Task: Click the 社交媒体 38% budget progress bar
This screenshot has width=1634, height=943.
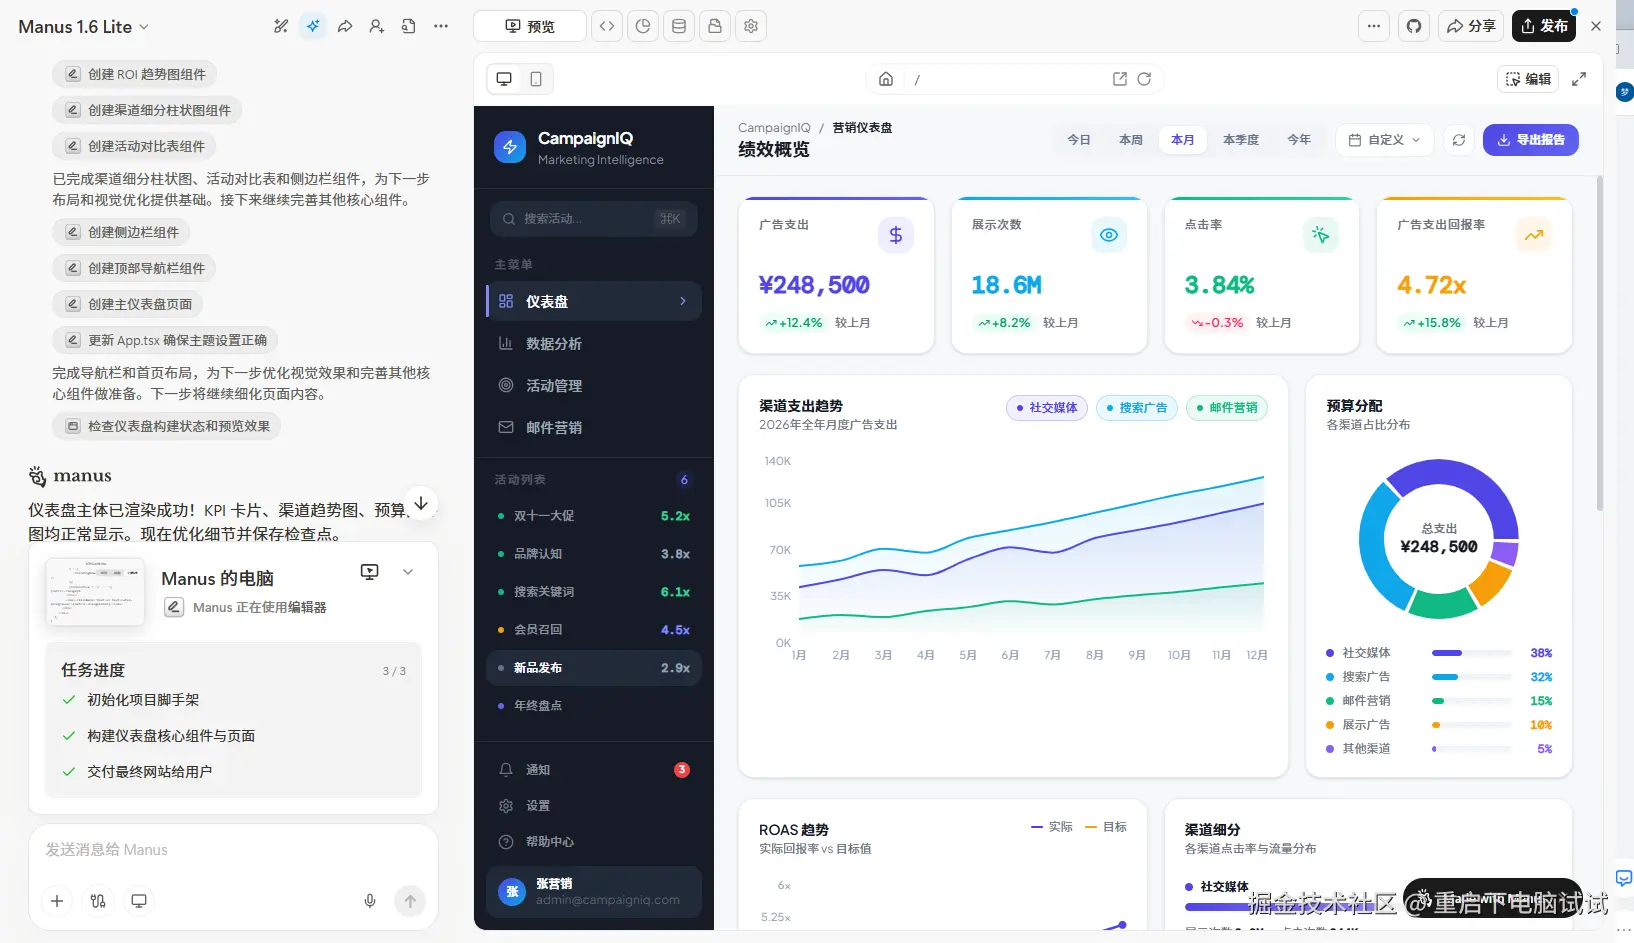Action: [x=1471, y=653]
